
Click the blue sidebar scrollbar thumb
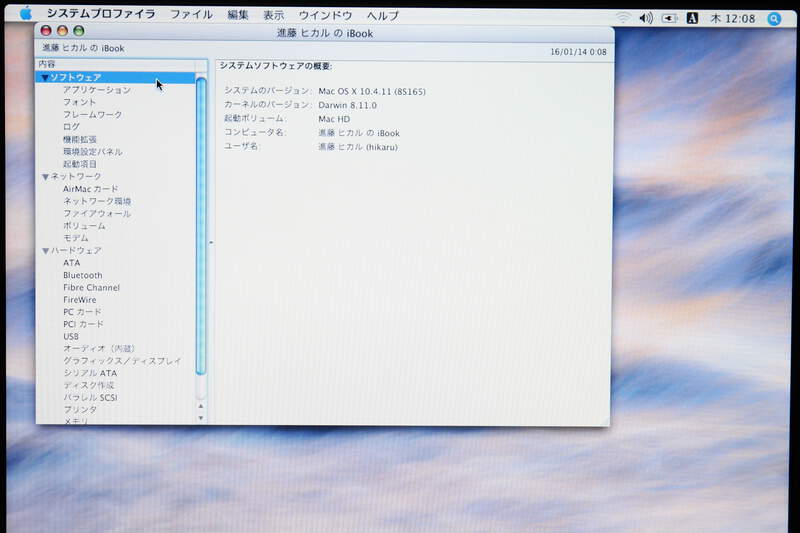[201, 225]
